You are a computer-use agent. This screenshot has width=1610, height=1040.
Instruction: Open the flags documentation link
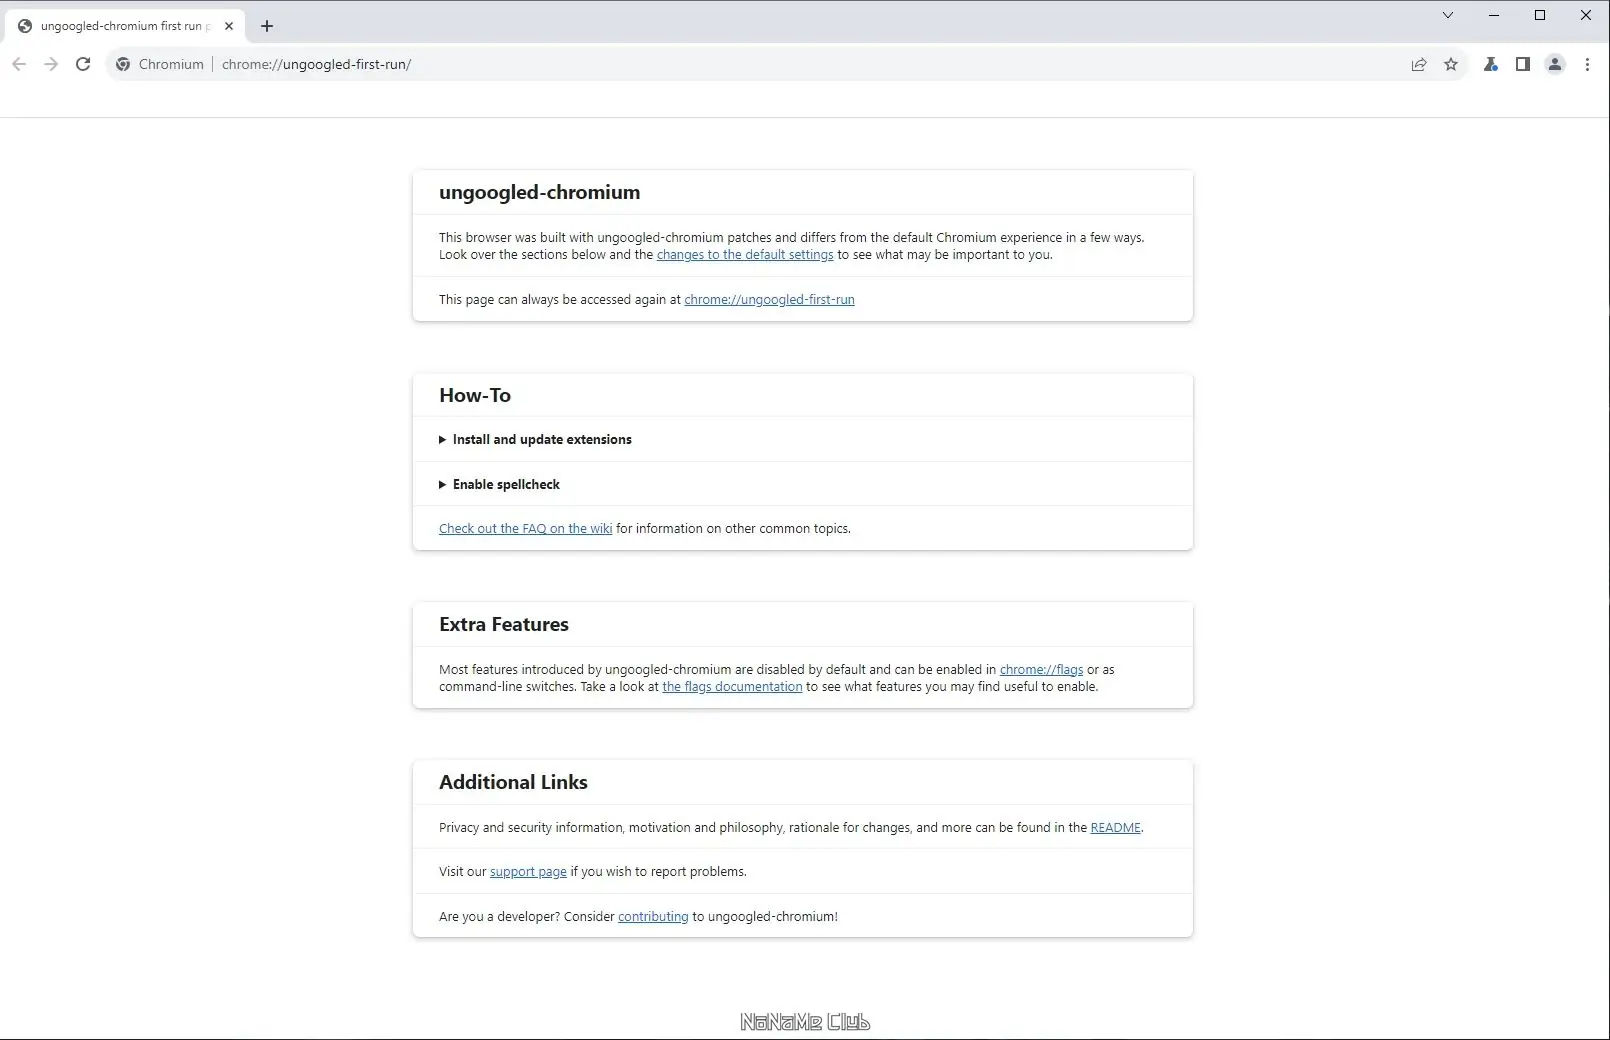tap(732, 687)
